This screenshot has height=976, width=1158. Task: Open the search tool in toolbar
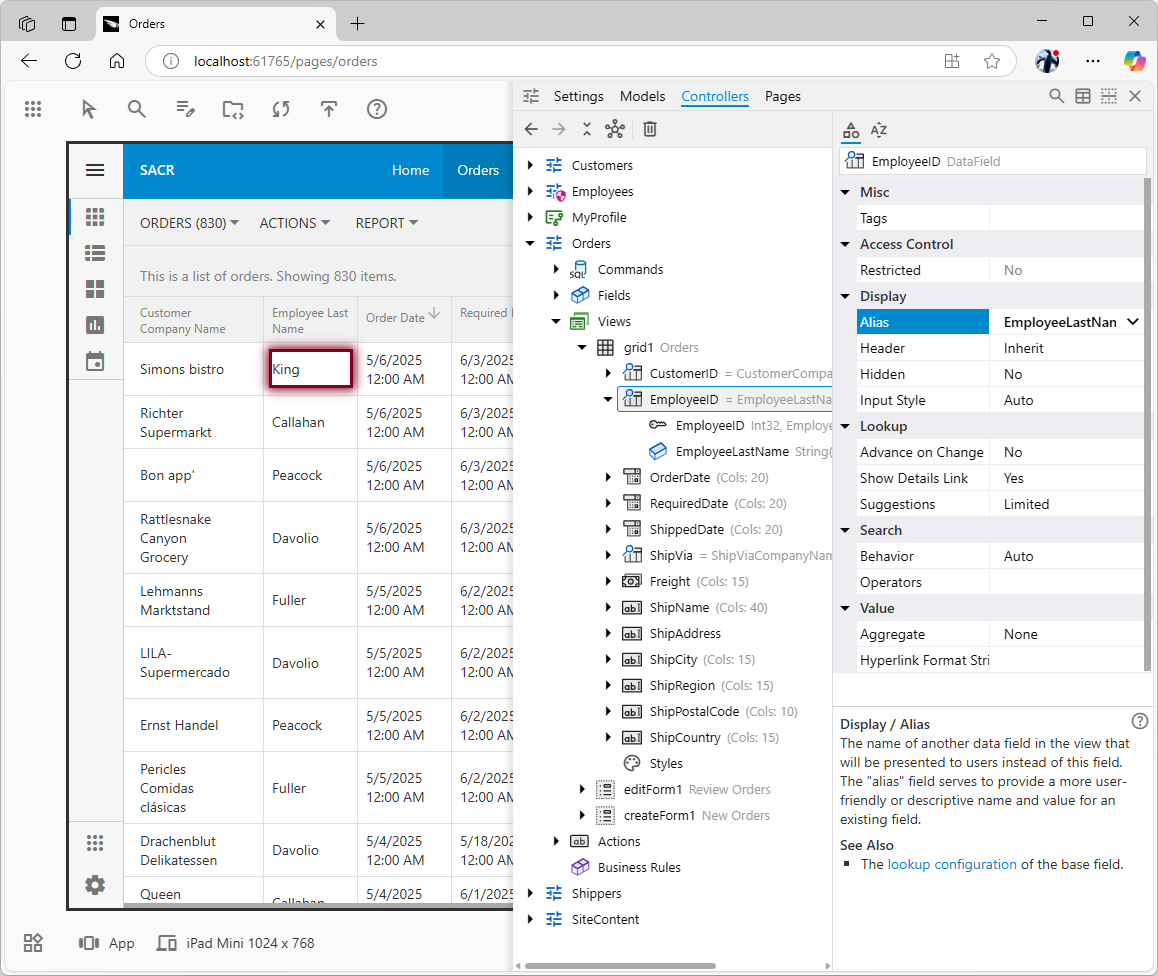click(x=136, y=109)
